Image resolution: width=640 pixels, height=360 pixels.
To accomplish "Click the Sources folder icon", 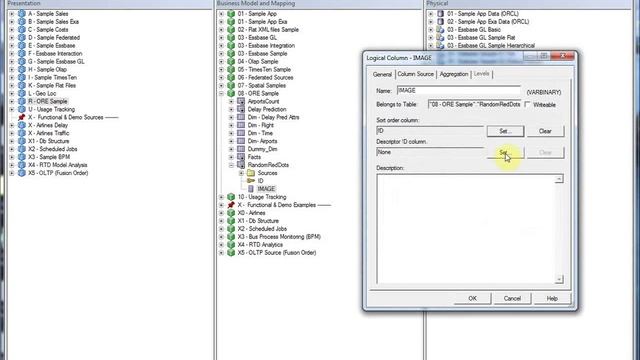I will [251, 173].
